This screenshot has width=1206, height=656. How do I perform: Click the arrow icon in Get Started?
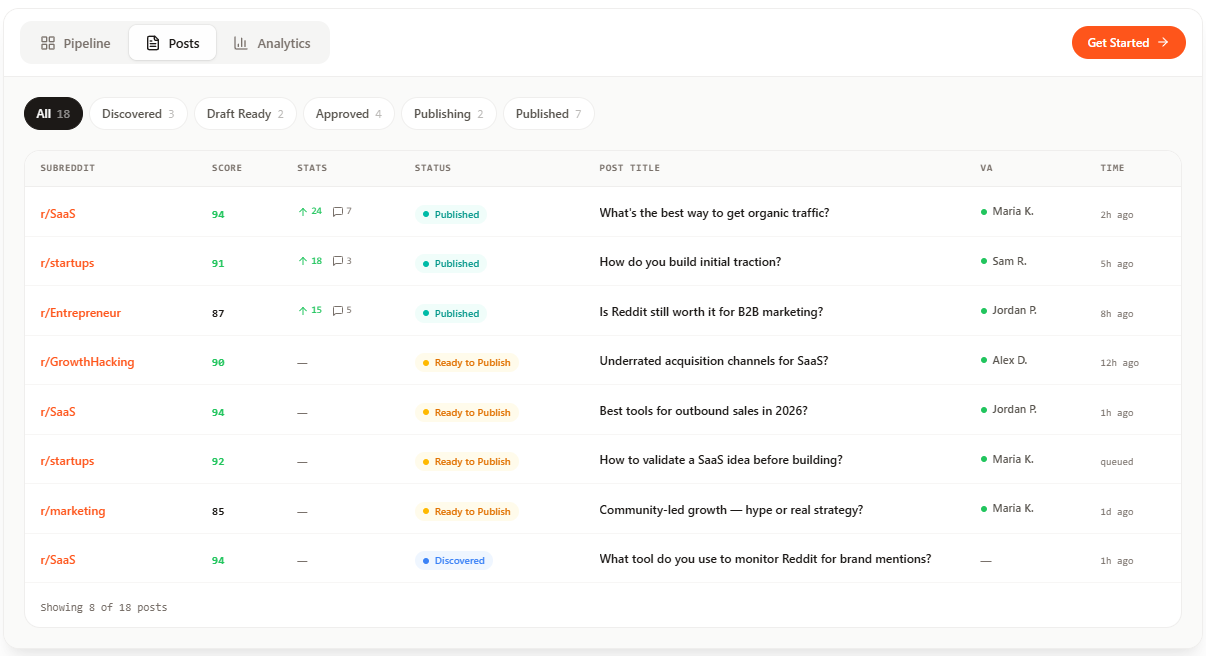pyautogui.click(x=1163, y=43)
